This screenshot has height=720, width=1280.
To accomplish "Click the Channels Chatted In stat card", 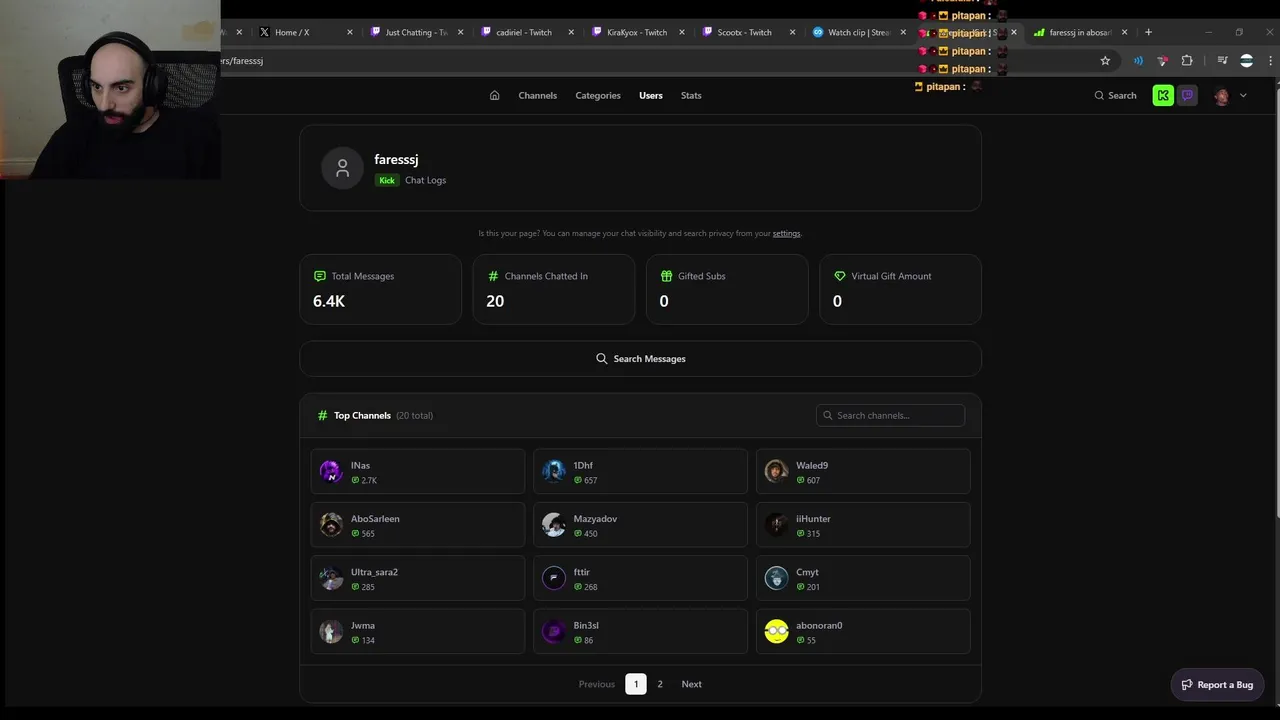I will pyautogui.click(x=554, y=289).
